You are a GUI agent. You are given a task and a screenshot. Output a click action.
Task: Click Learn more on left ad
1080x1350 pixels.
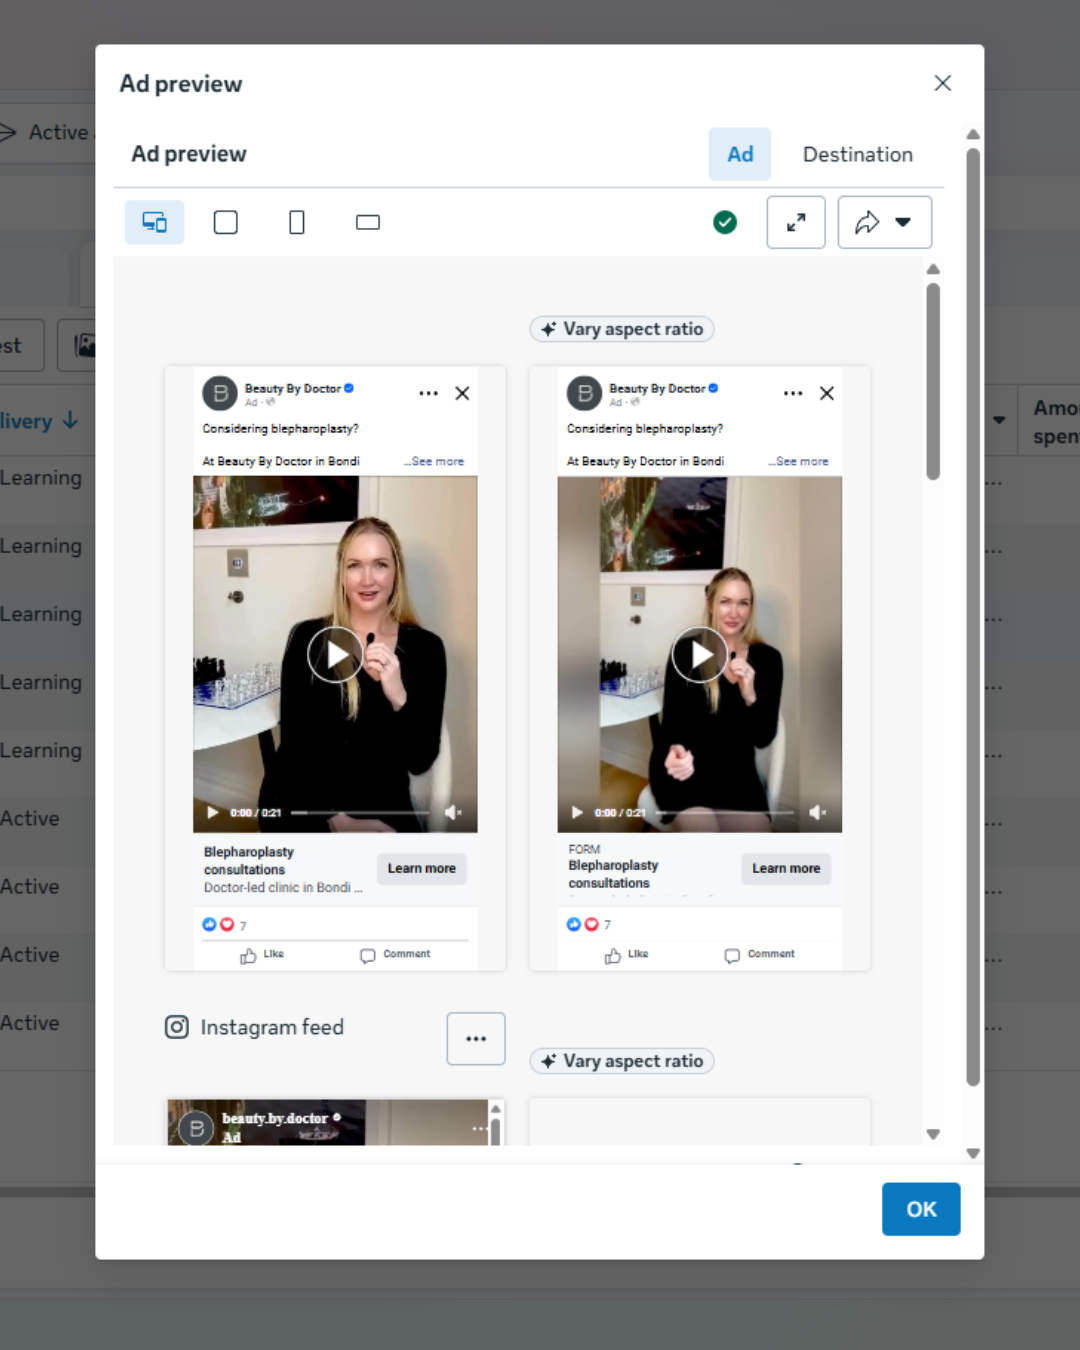point(422,868)
